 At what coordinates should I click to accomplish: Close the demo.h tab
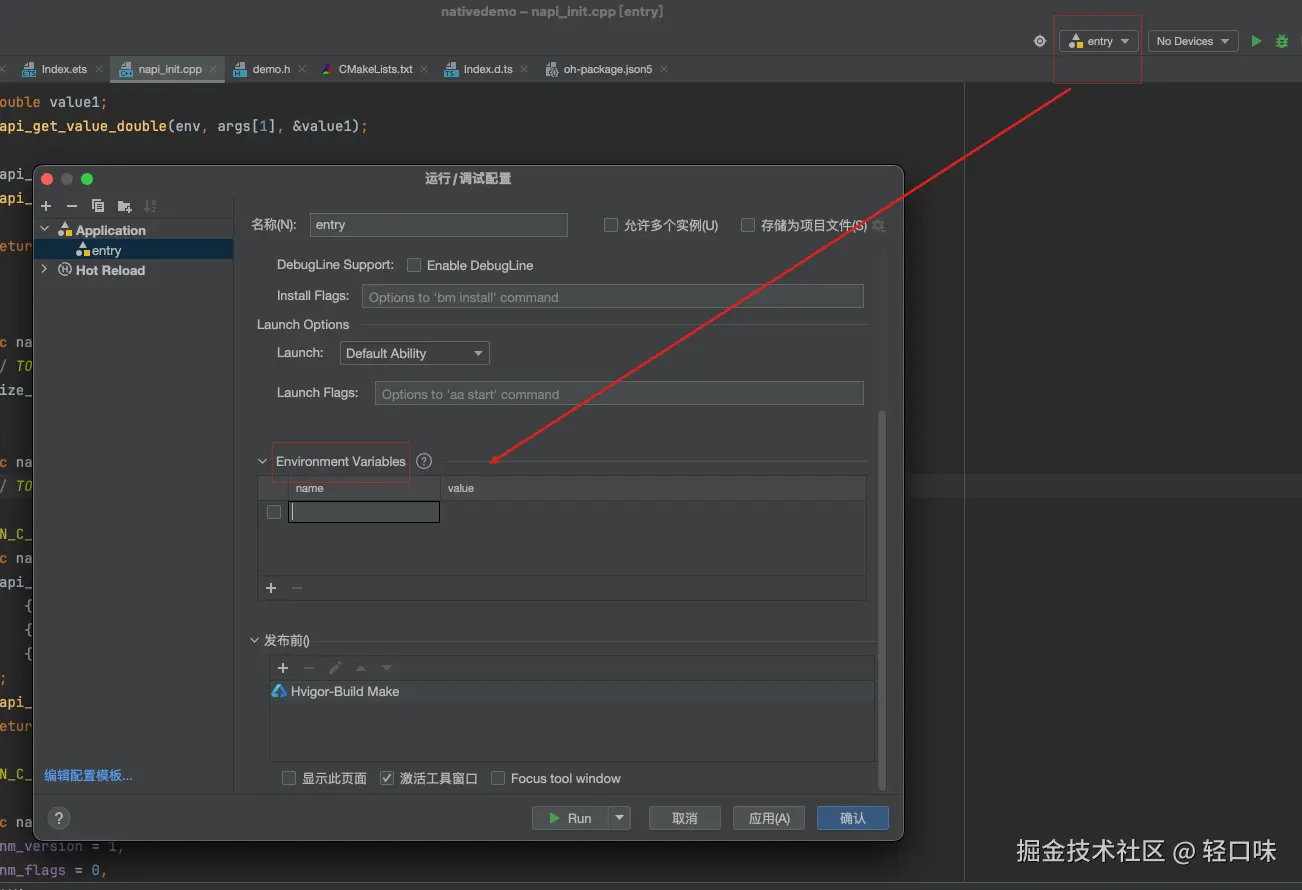301,69
